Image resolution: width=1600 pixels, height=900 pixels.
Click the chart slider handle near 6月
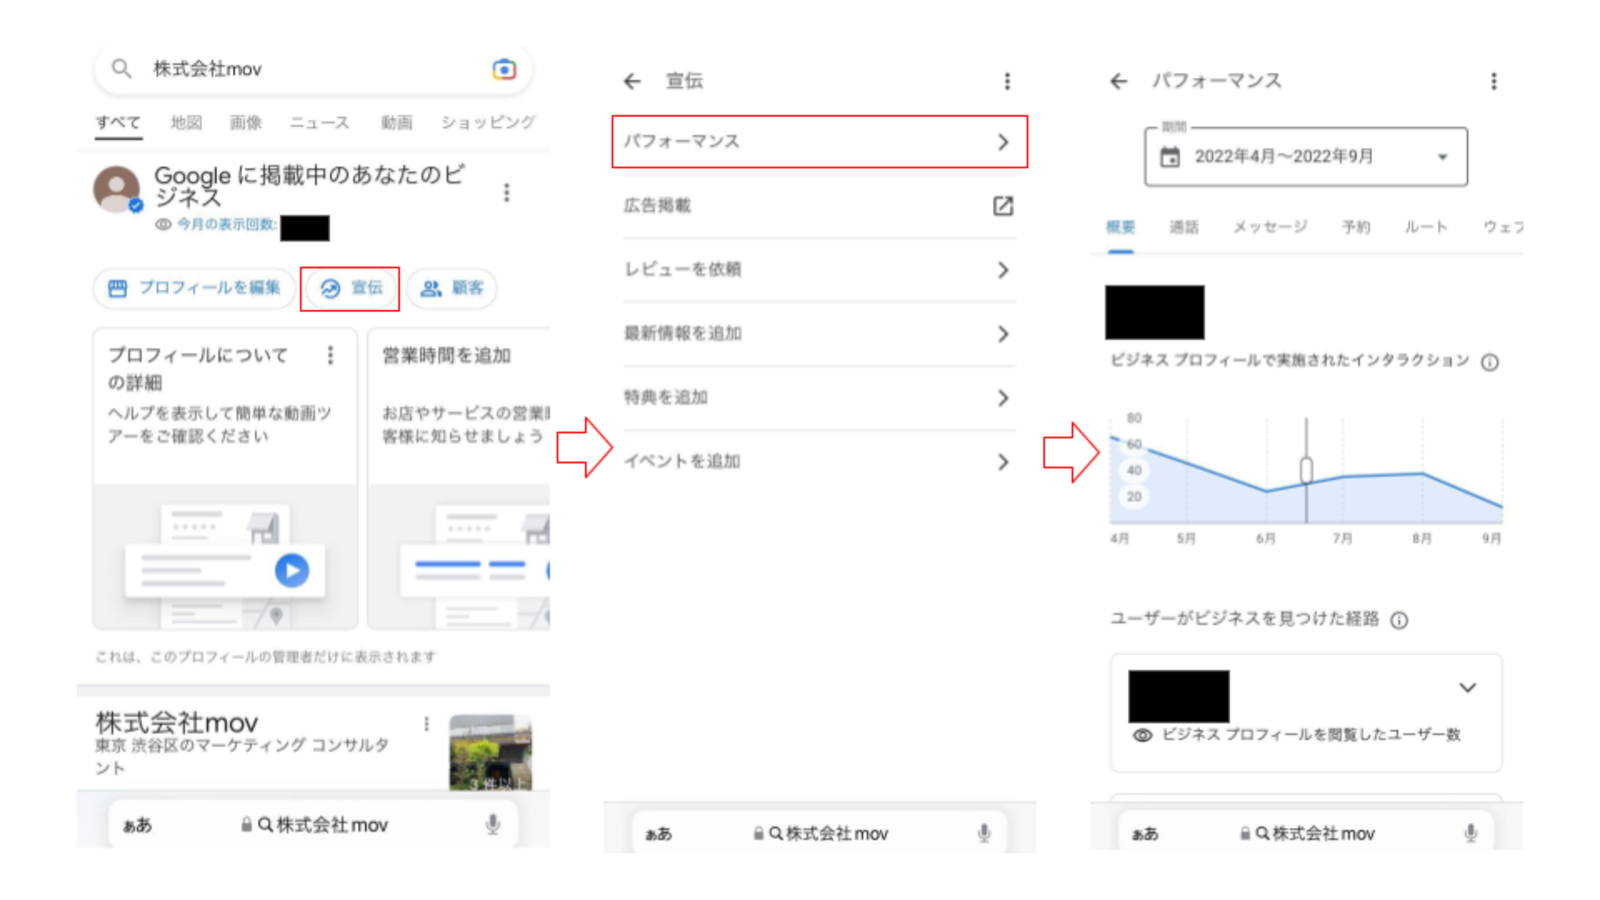(1306, 470)
